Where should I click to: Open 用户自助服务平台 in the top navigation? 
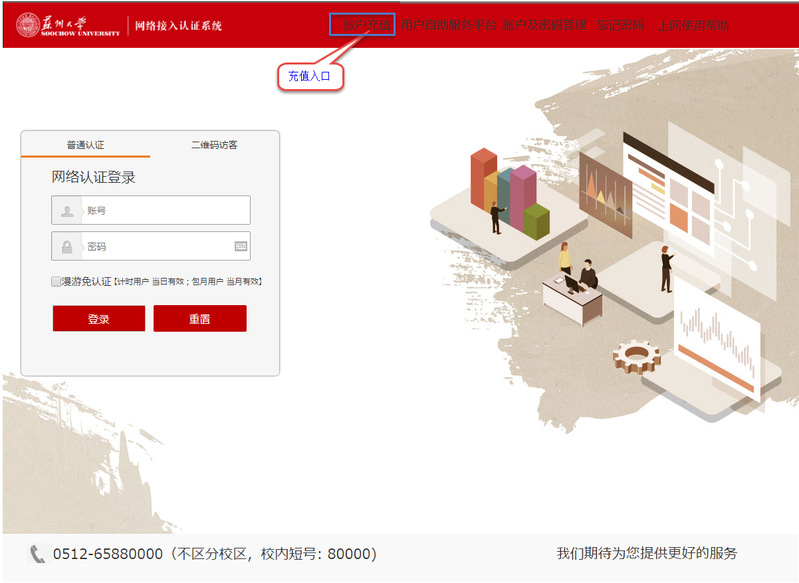[x=448, y=25]
